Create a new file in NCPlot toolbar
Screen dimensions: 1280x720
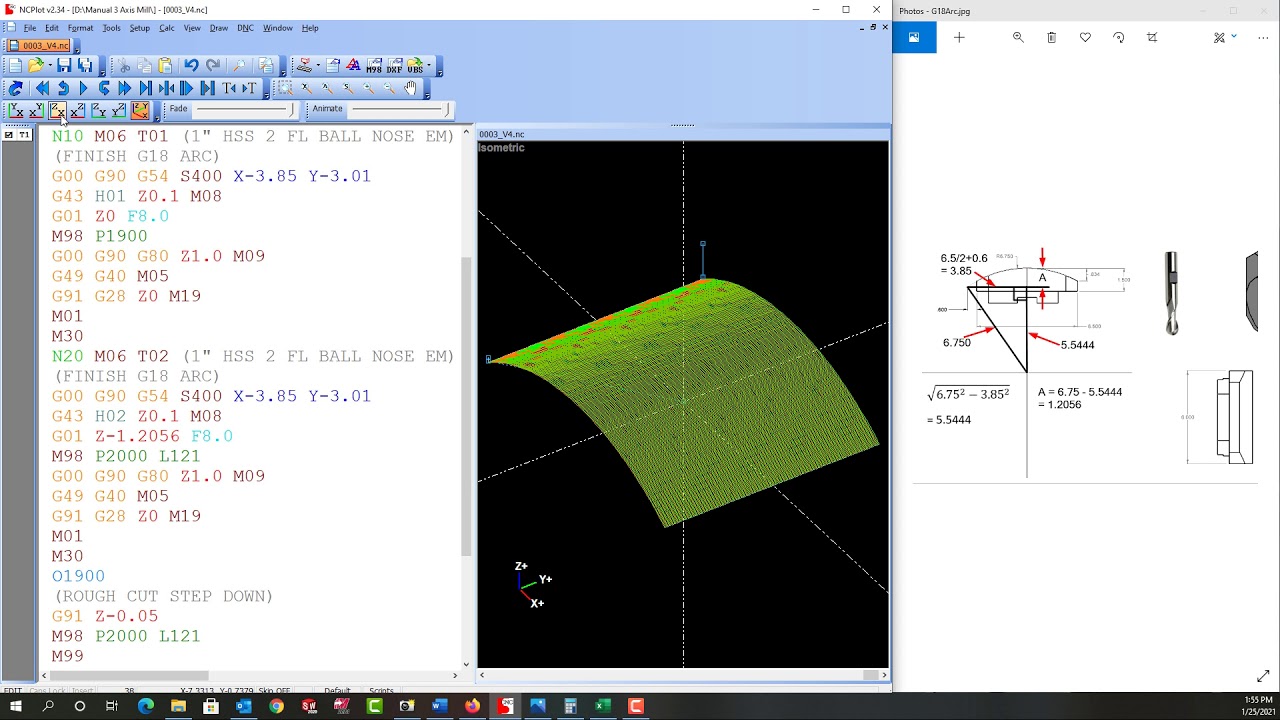[15, 66]
